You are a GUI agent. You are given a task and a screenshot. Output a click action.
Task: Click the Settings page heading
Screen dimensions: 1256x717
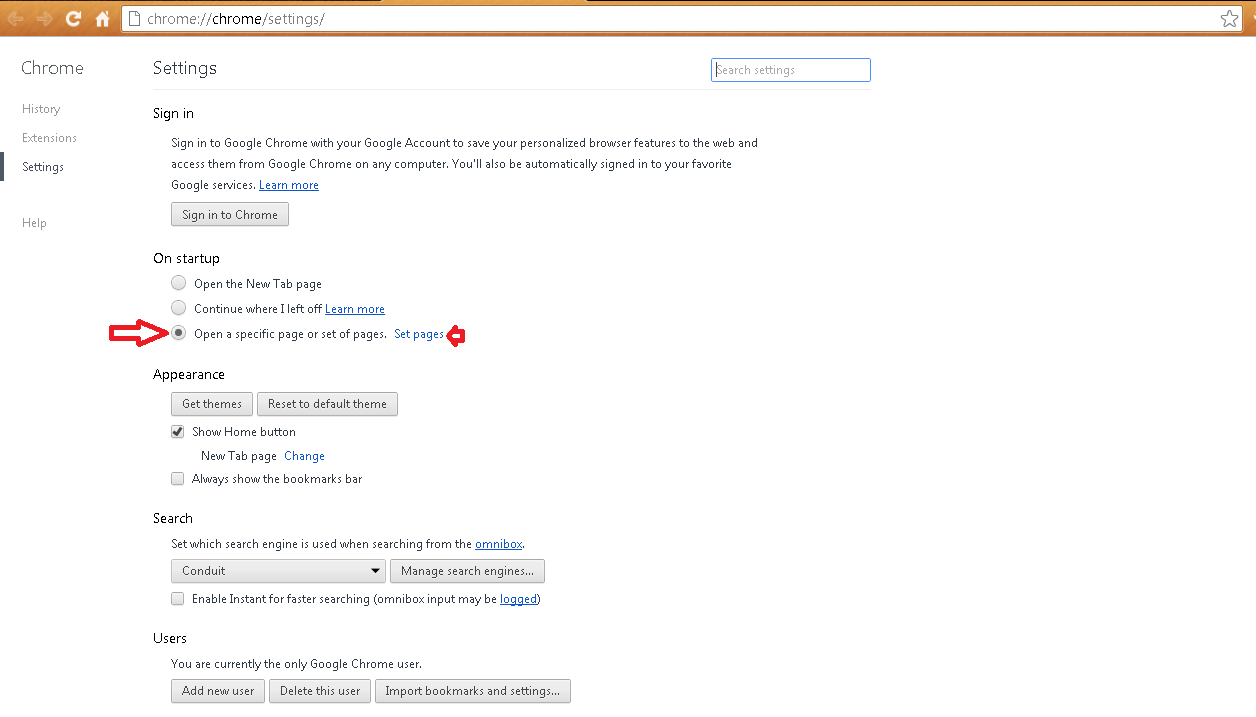185,68
